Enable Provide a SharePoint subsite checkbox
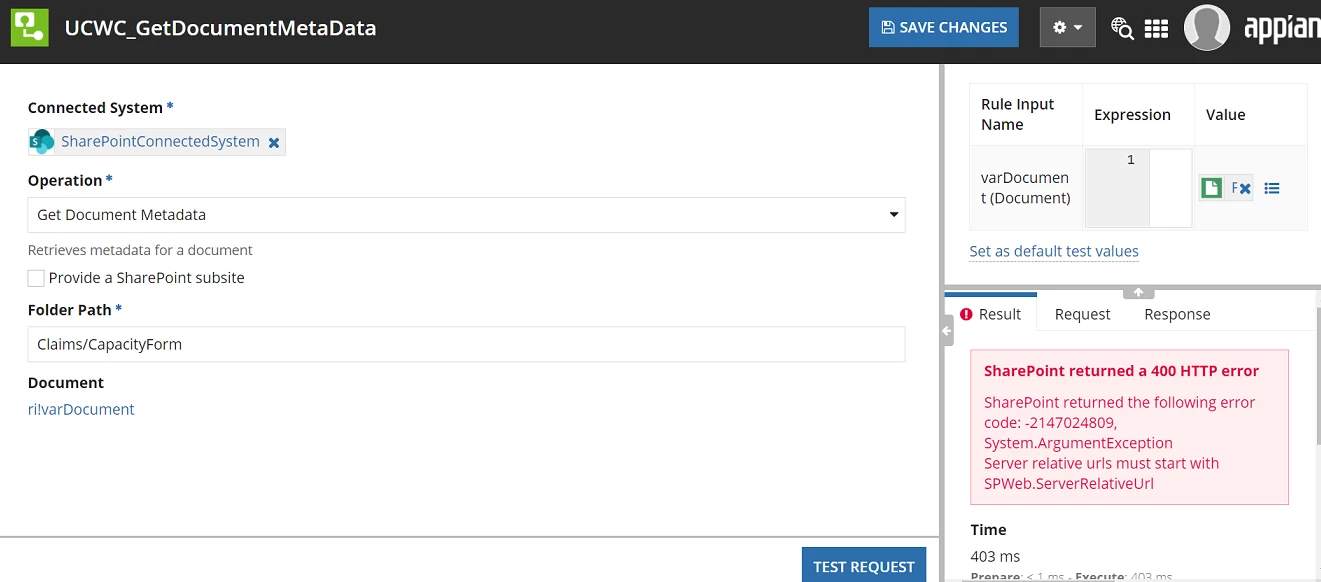This screenshot has width=1321, height=582. (36, 278)
